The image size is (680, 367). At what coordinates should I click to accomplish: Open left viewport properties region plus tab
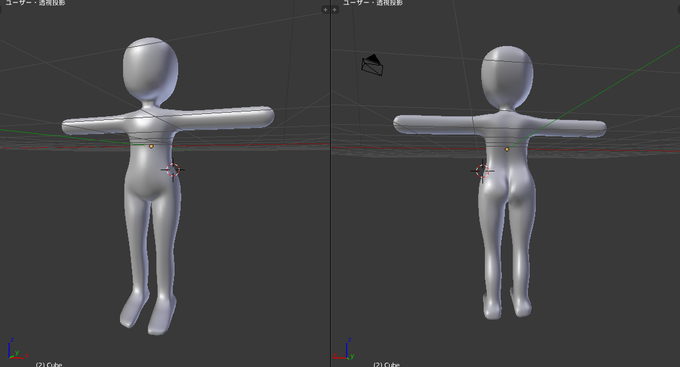click(325, 10)
